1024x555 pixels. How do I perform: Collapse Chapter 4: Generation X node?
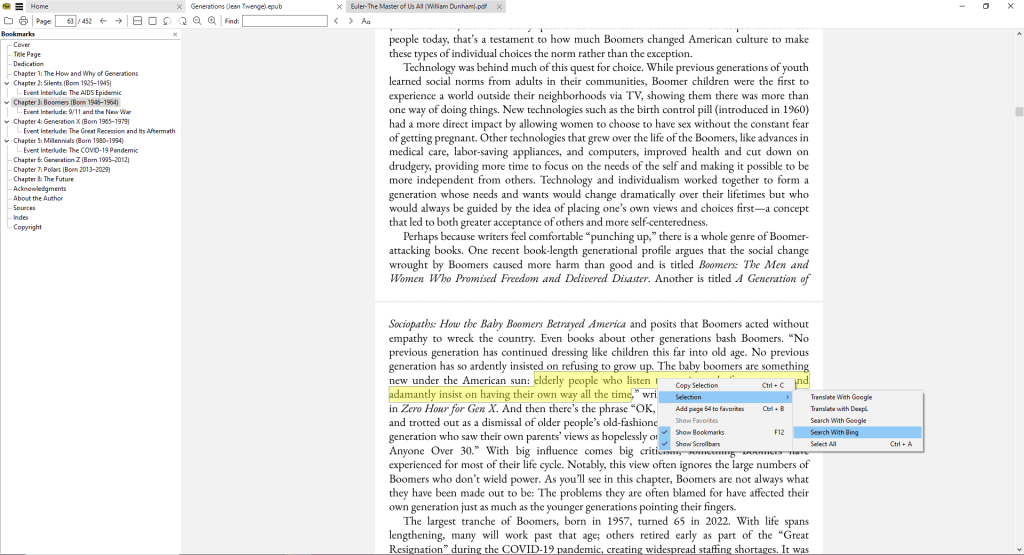7,122
